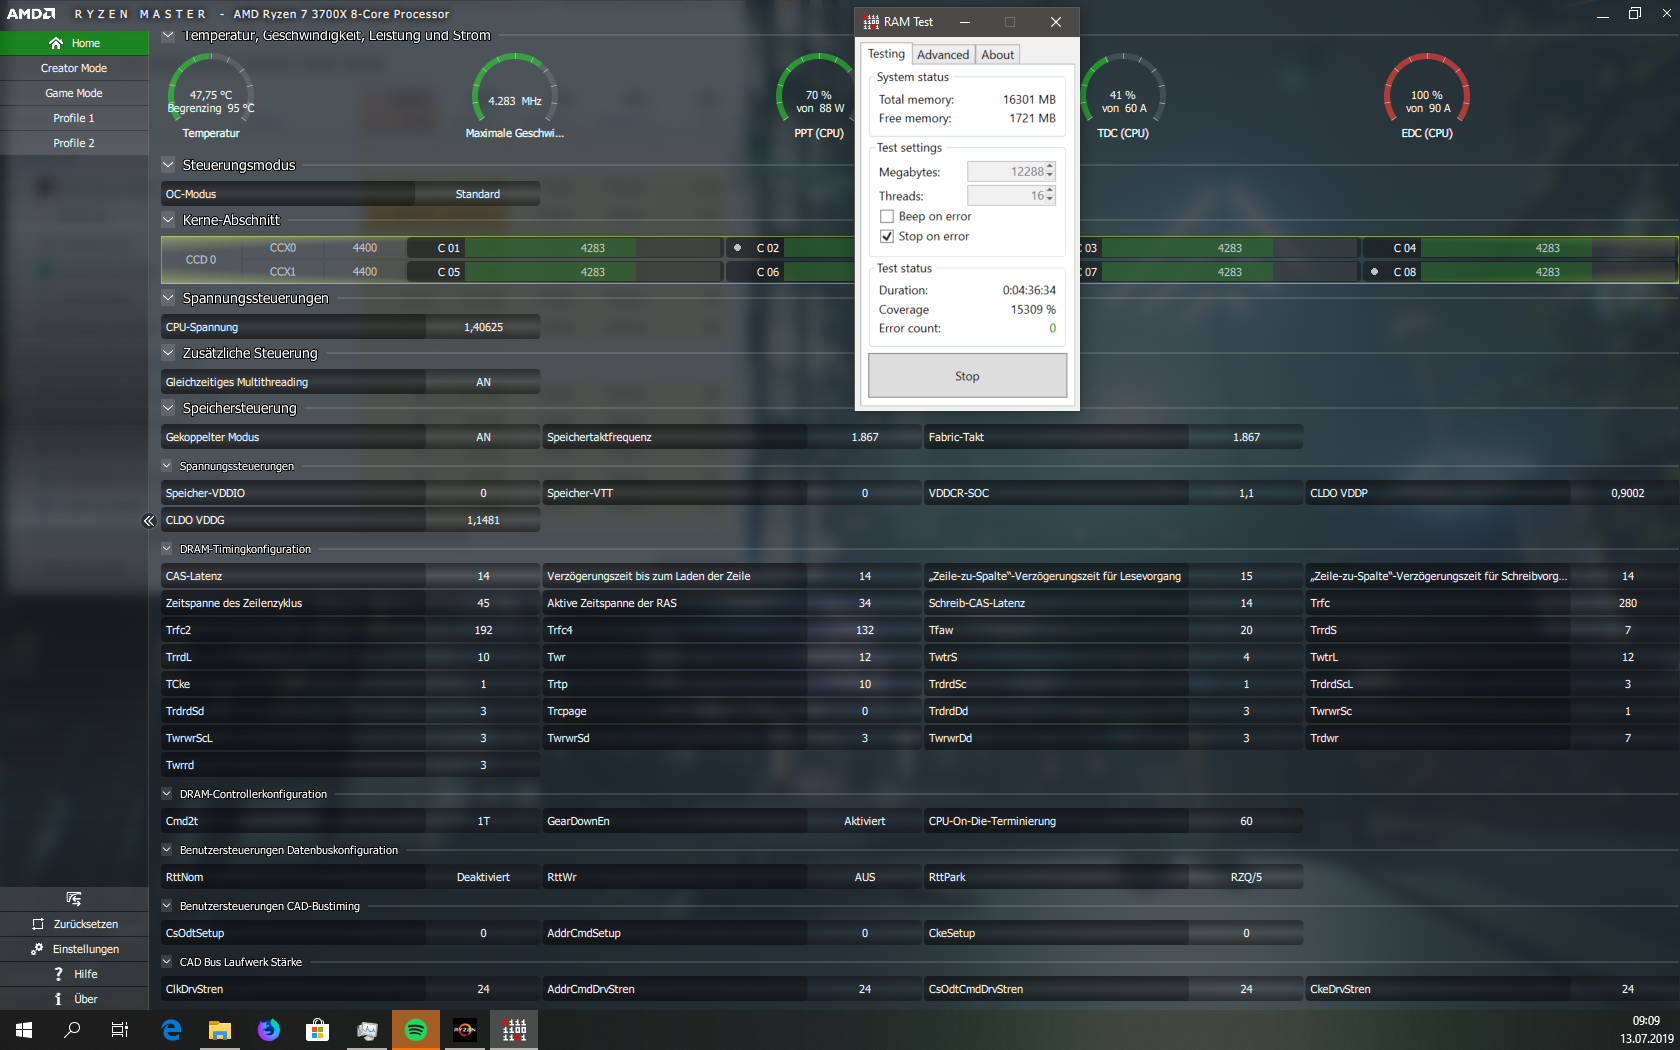This screenshot has width=1680, height=1050.
Task: Click the star marker beside core C 02
Action: pos(737,248)
